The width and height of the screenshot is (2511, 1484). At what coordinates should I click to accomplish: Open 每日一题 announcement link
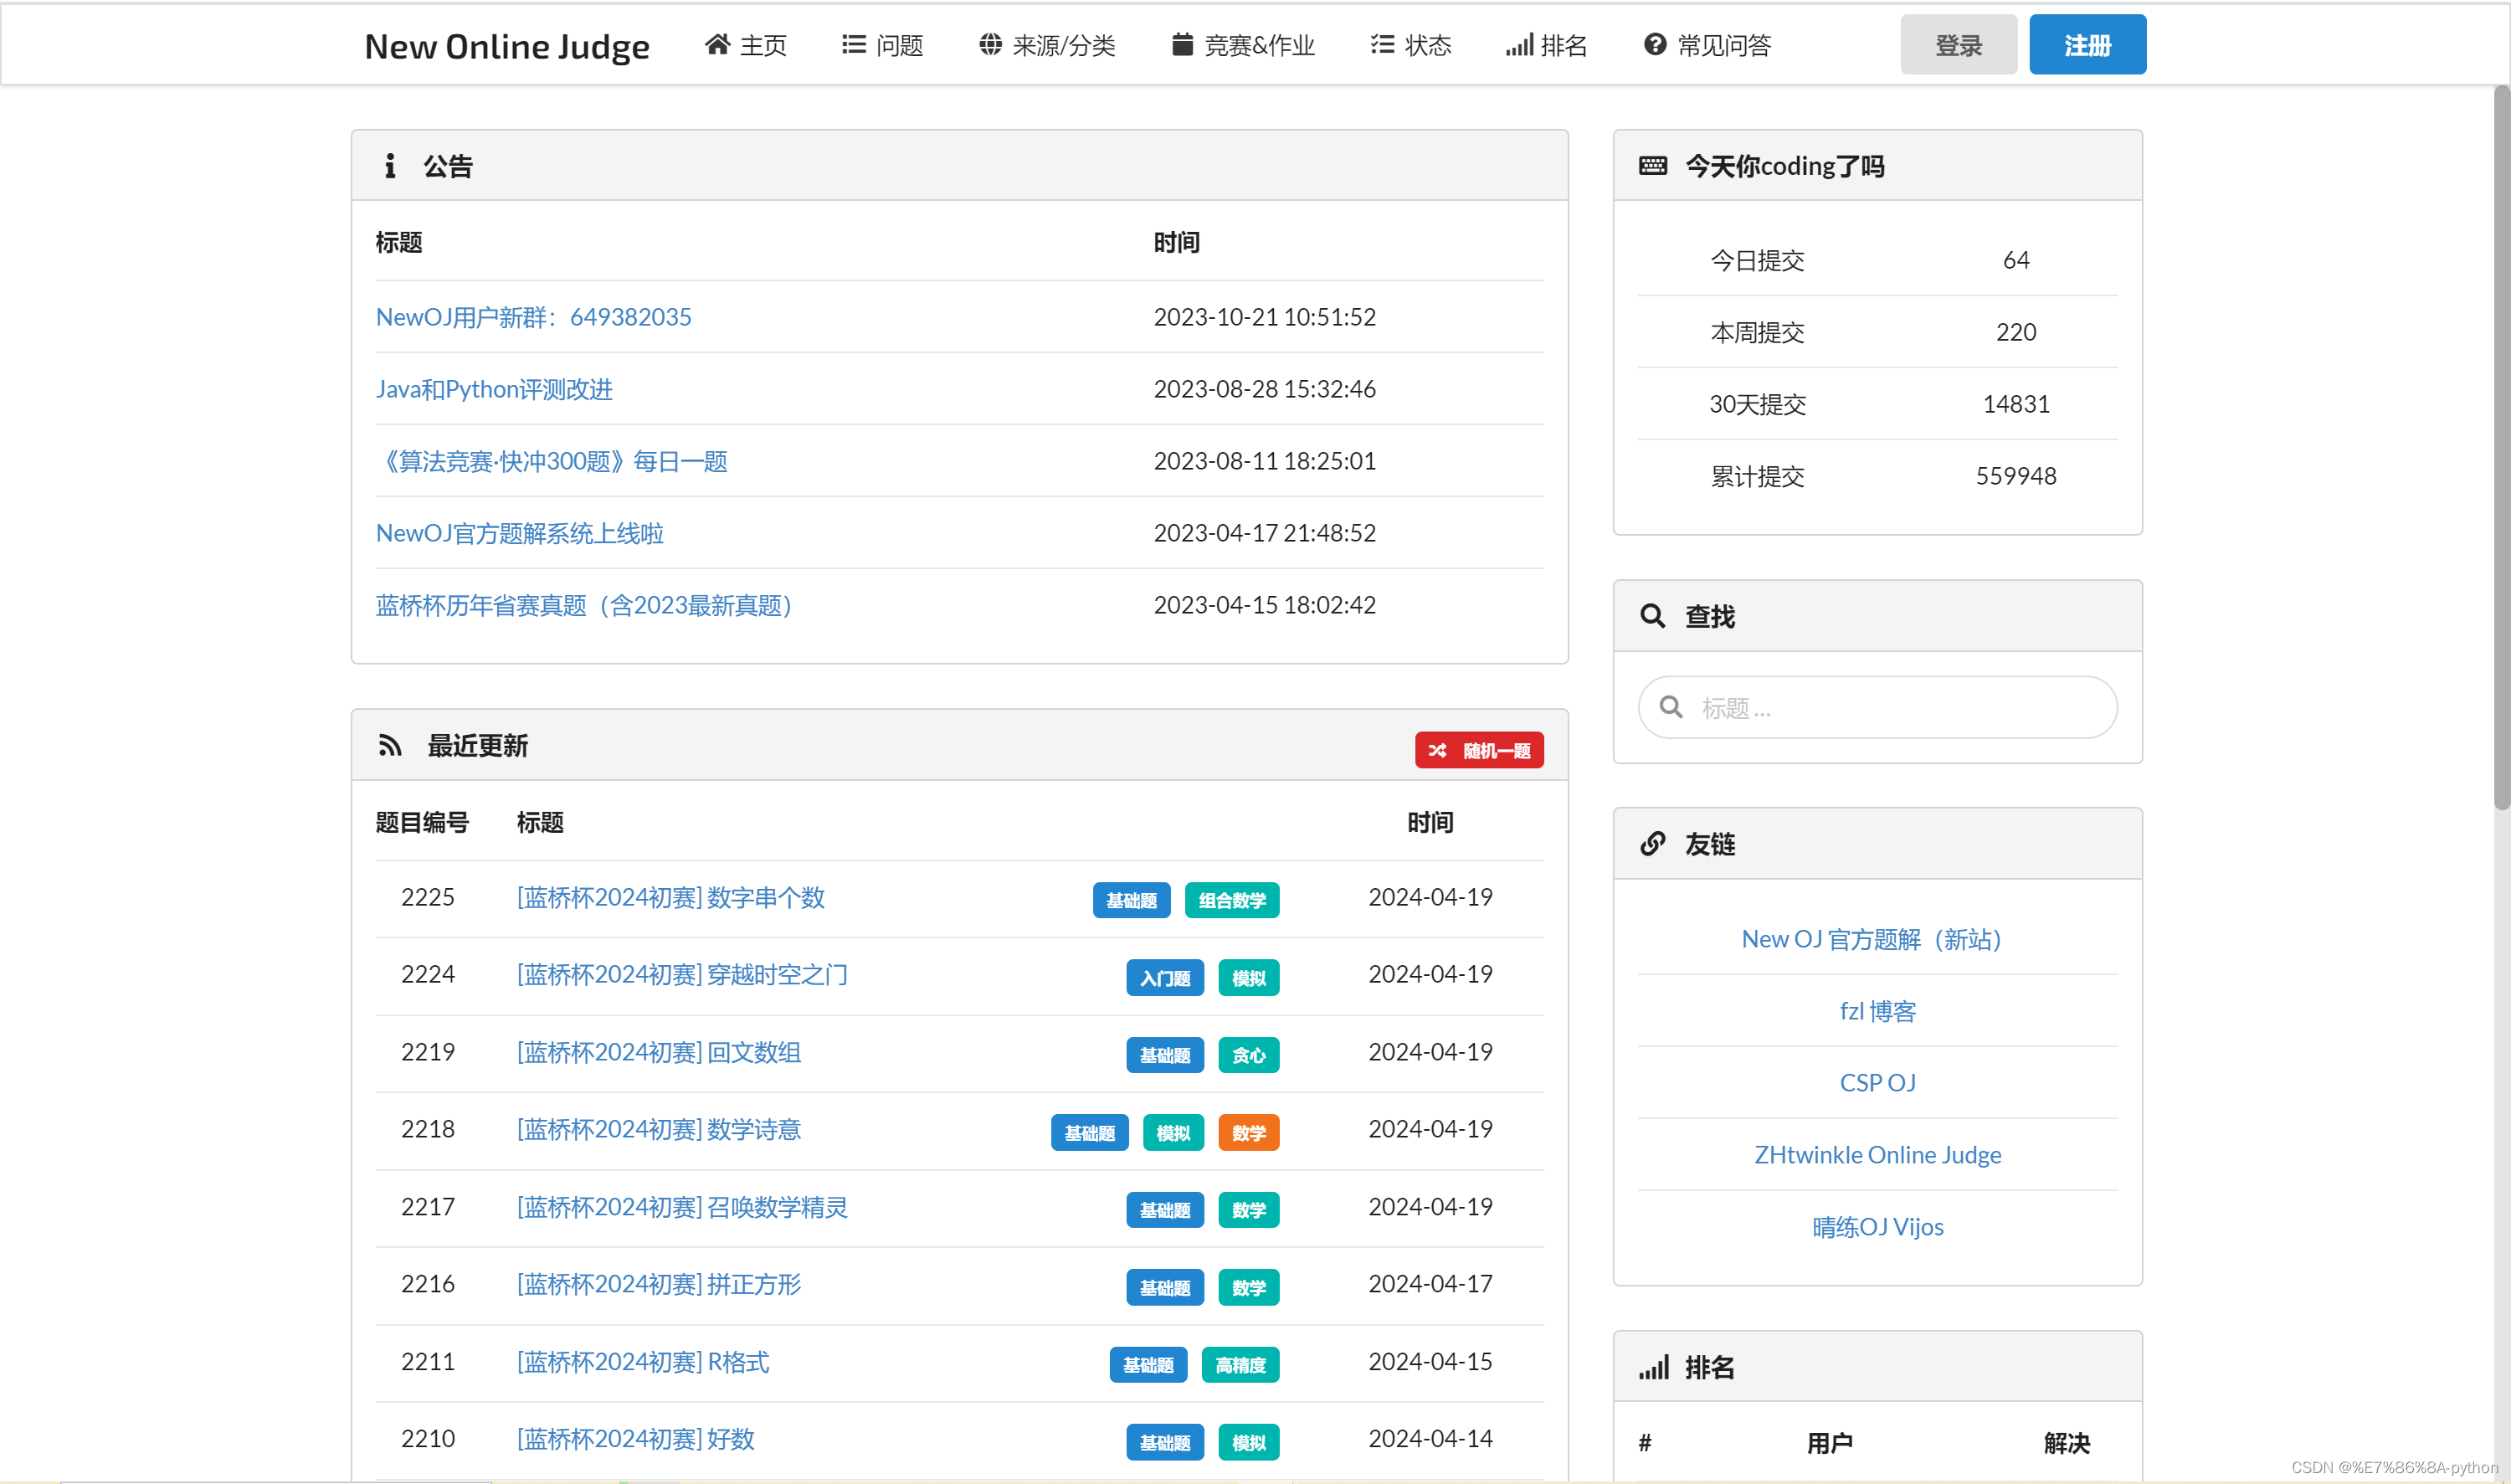551,461
